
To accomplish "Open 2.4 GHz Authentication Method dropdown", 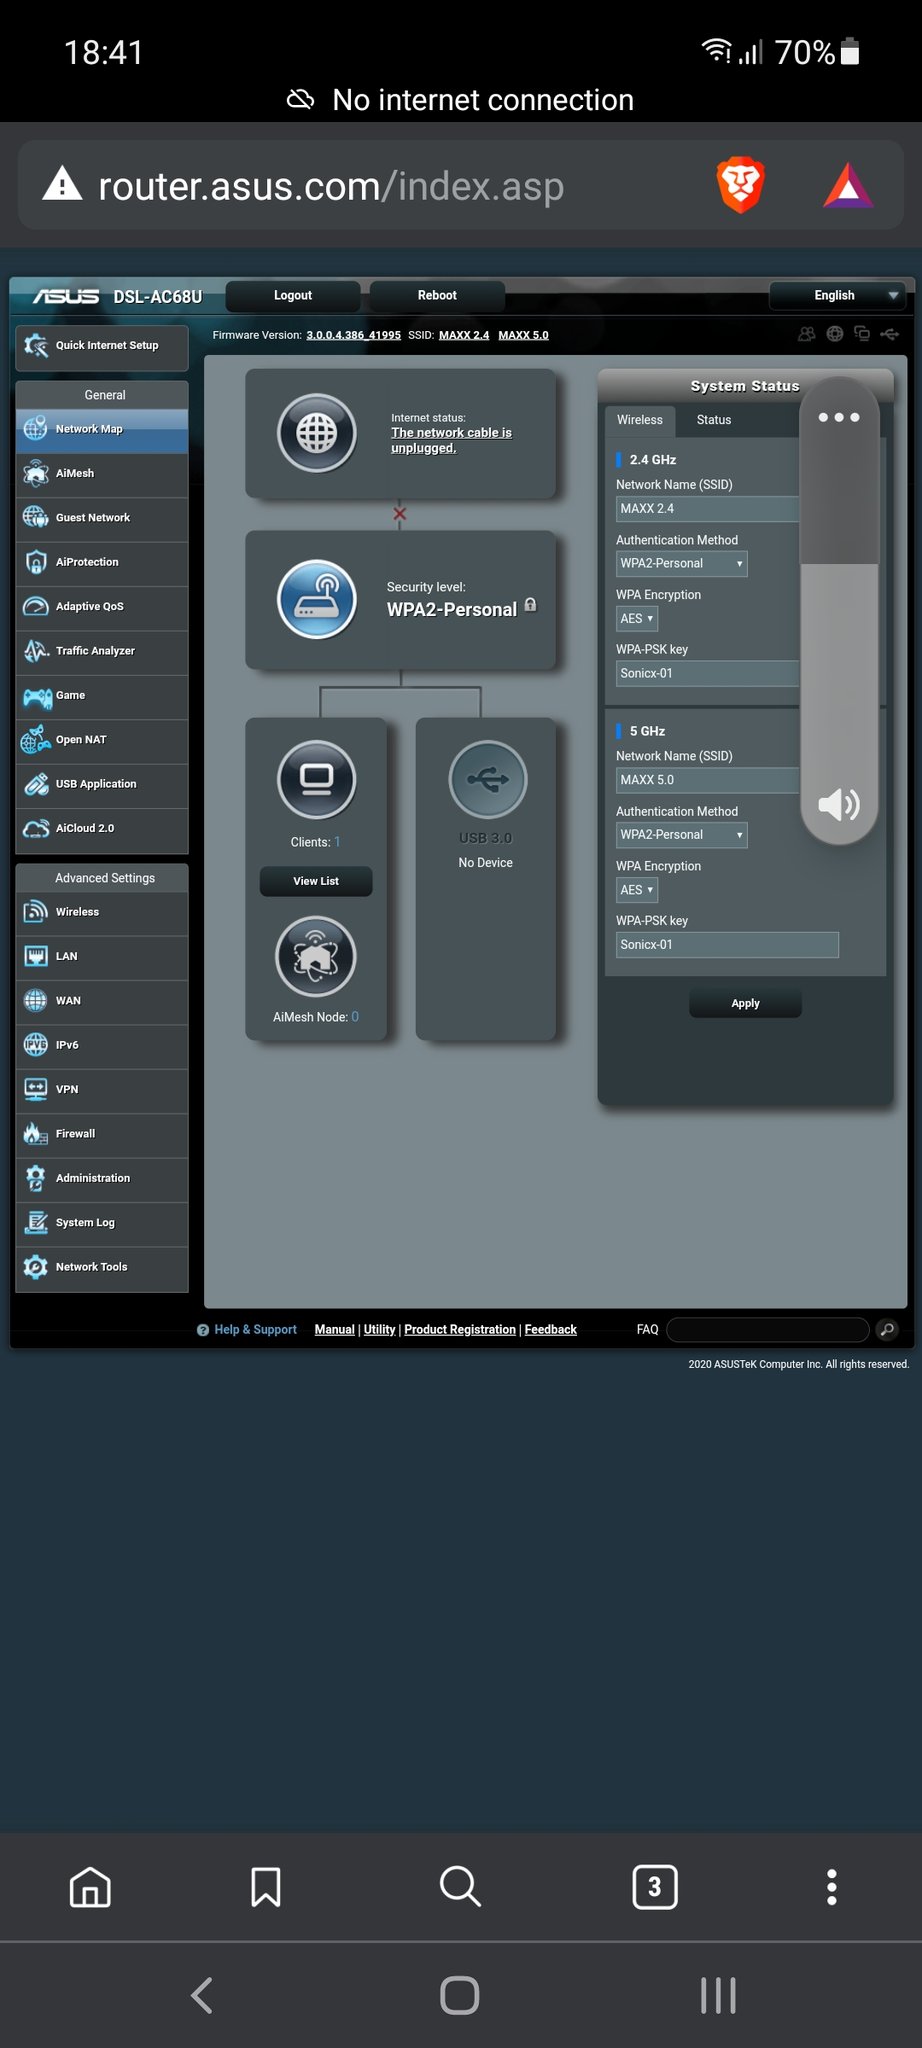I will pos(681,564).
